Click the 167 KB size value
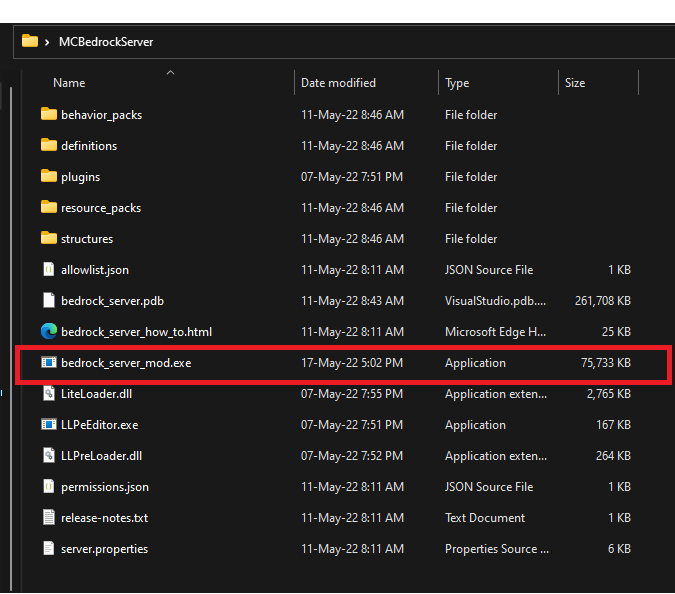Viewport: 675px width, 594px height. pyautogui.click(x=613, y=425)
